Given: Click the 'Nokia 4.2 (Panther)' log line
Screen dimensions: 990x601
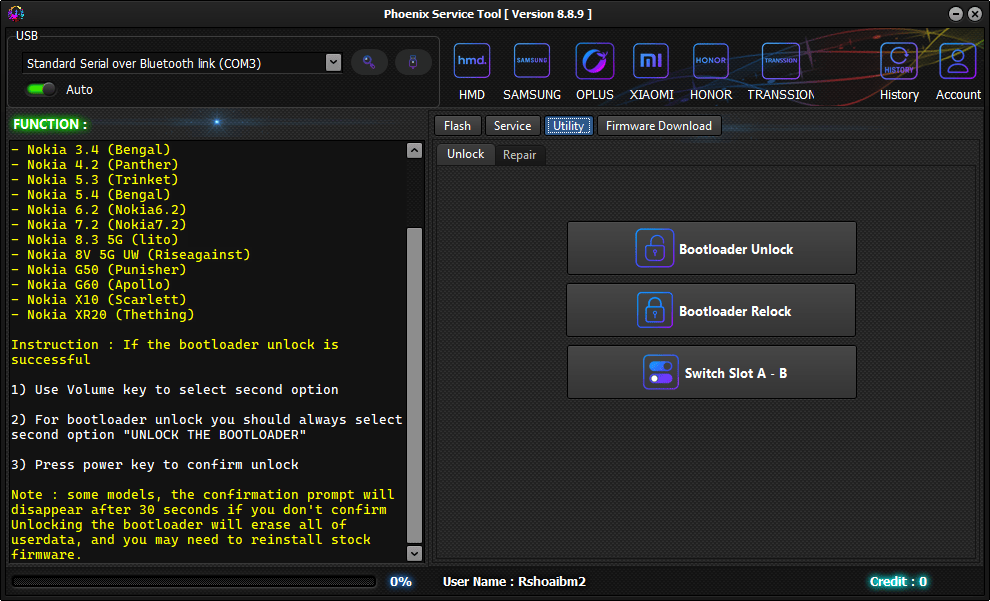Looking at the screenshot, I should 95,165.
